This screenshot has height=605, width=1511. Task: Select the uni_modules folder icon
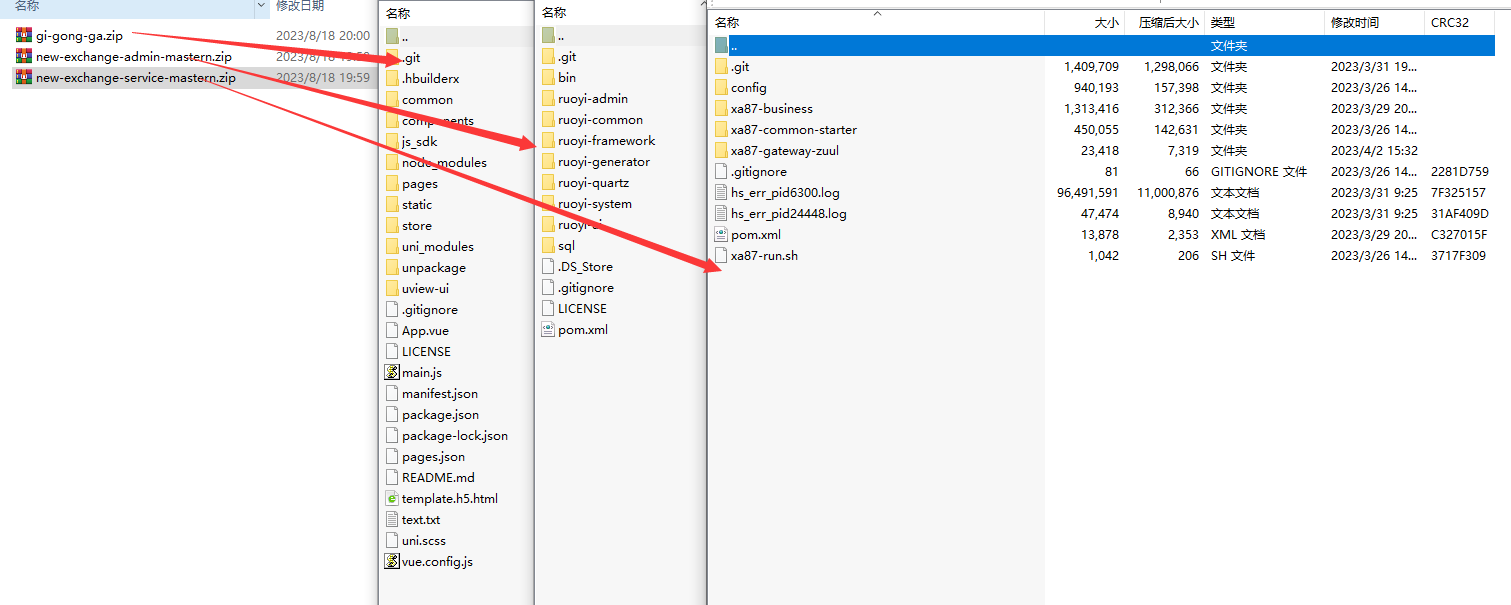[x=392, y=246]
